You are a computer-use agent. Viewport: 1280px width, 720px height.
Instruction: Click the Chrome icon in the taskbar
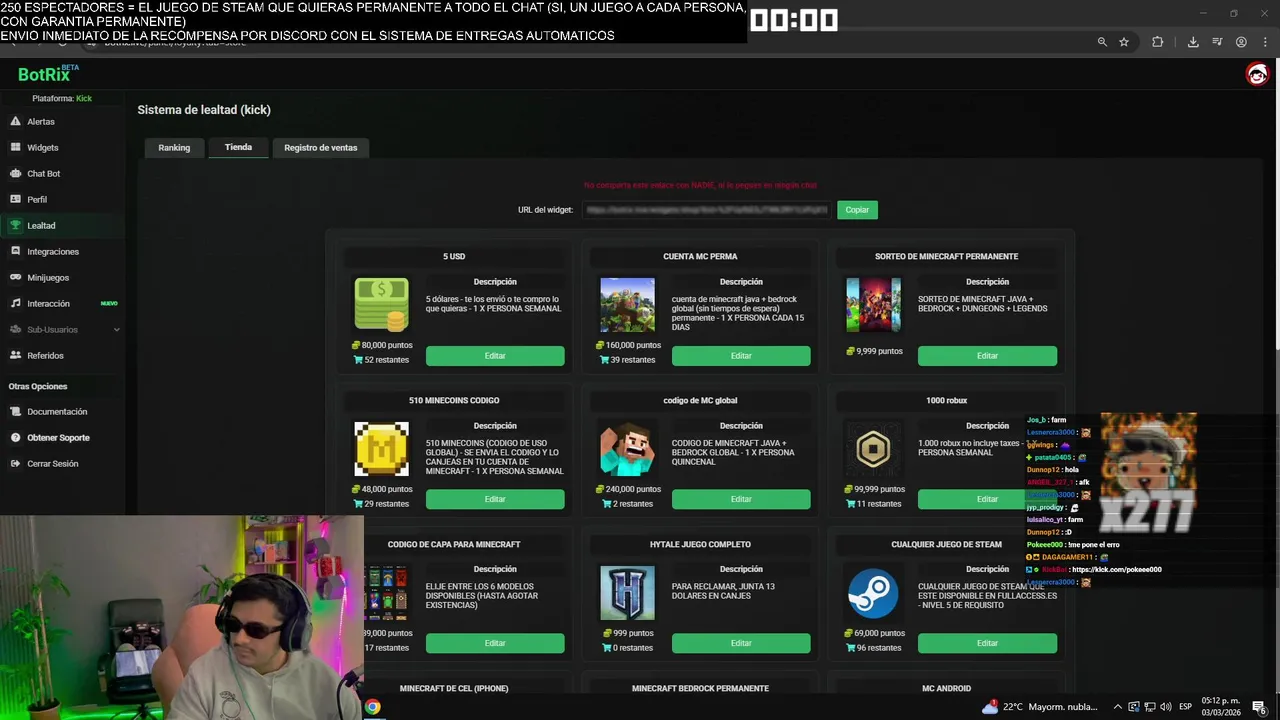372,707
